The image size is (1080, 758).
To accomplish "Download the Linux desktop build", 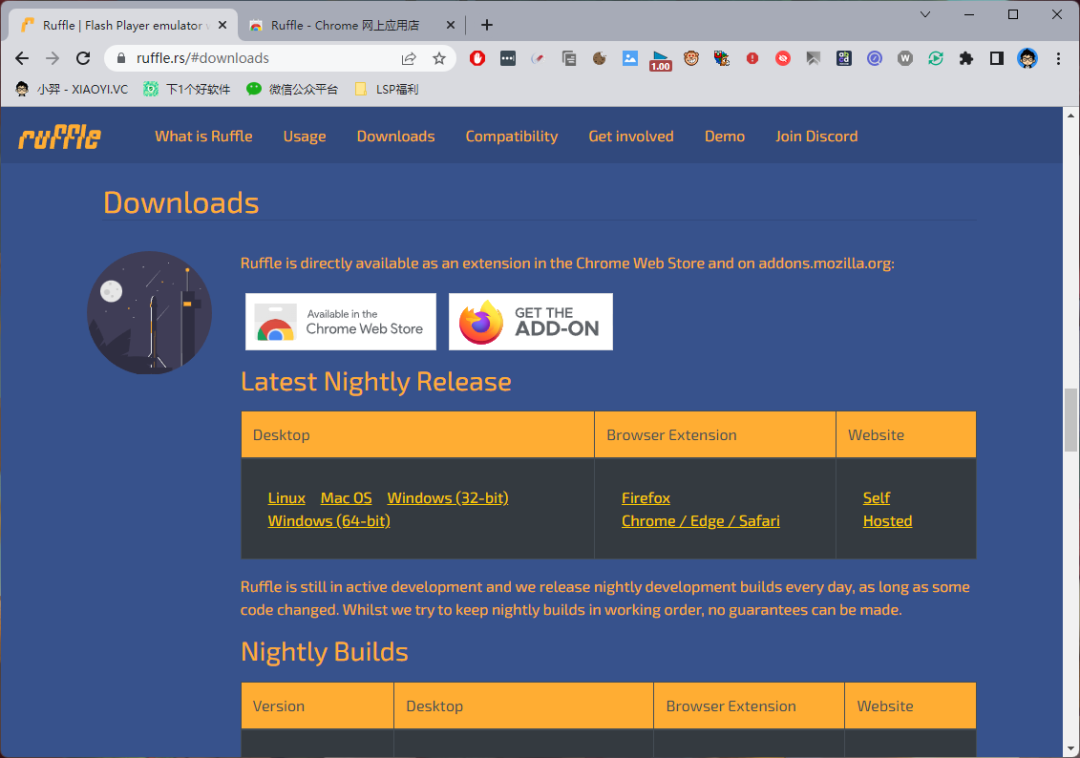I will [x=287, y=498].
